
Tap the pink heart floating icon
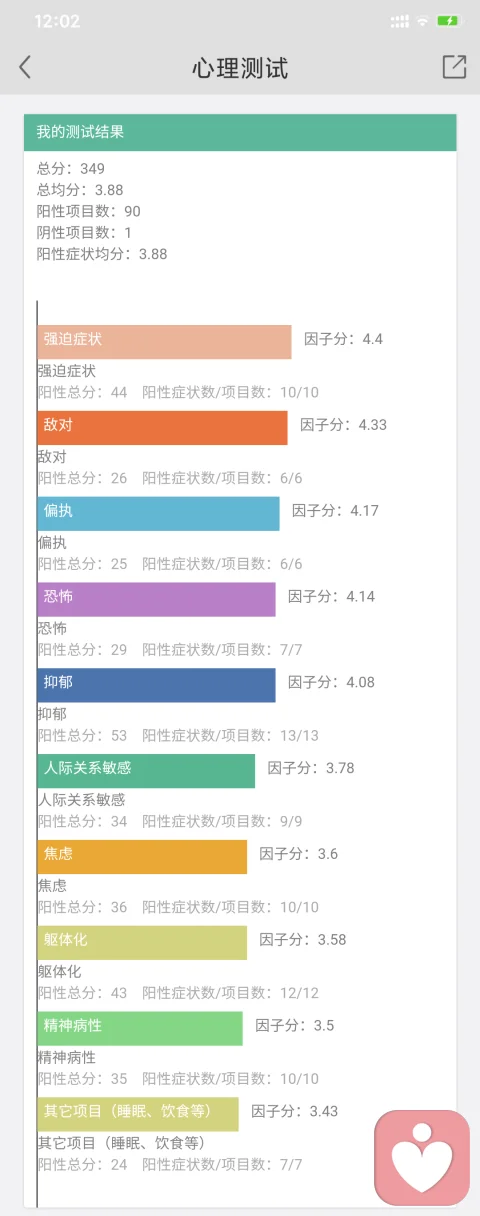coord(422,1157)
